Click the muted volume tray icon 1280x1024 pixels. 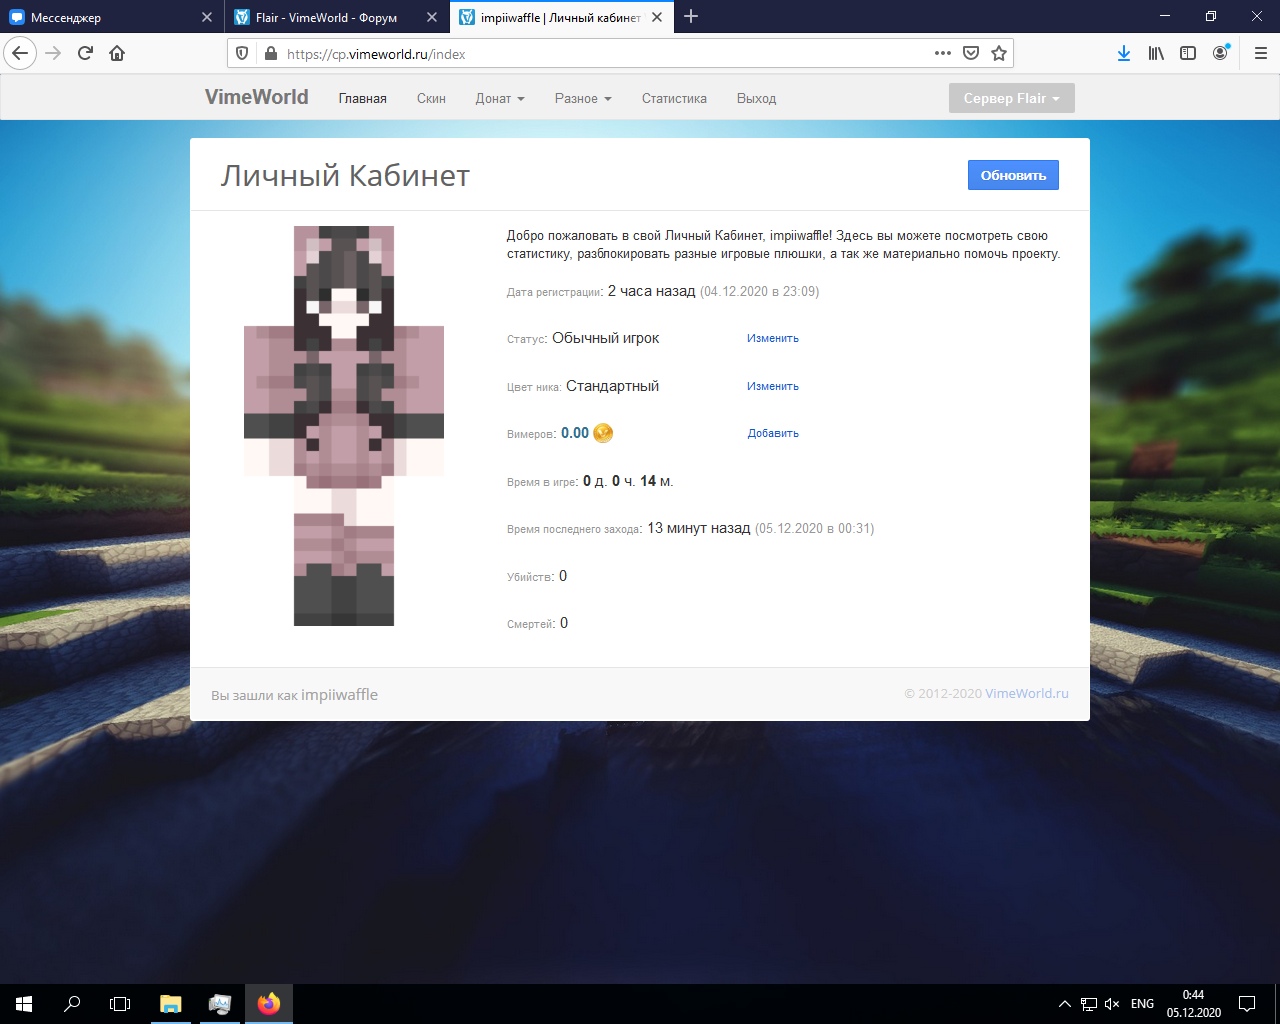[x=1112, y=1004]
